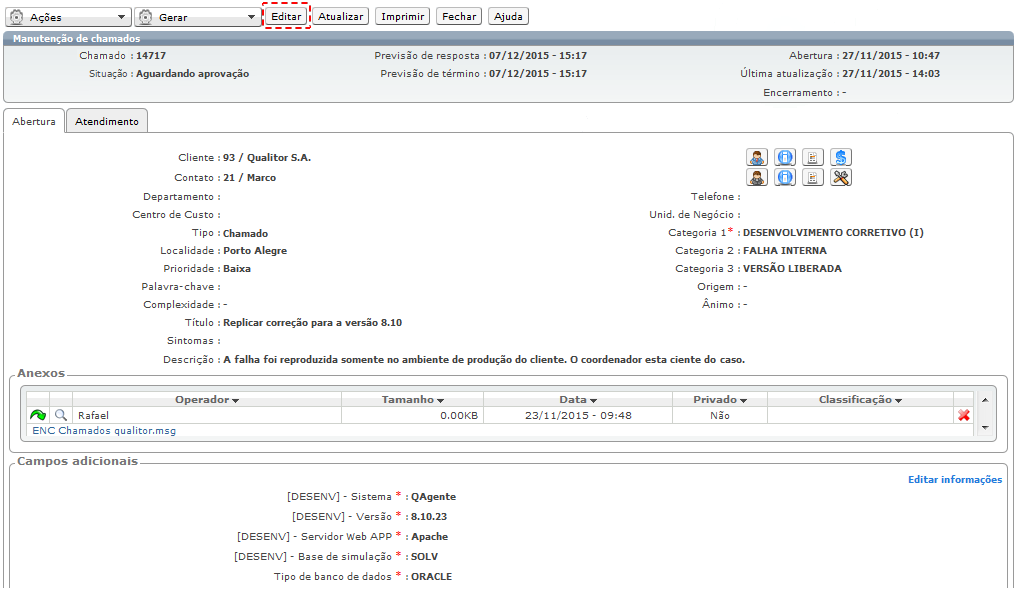The image size is (1017, 592).
Task: Sort attachments by Data column
Action: [578, 399]
